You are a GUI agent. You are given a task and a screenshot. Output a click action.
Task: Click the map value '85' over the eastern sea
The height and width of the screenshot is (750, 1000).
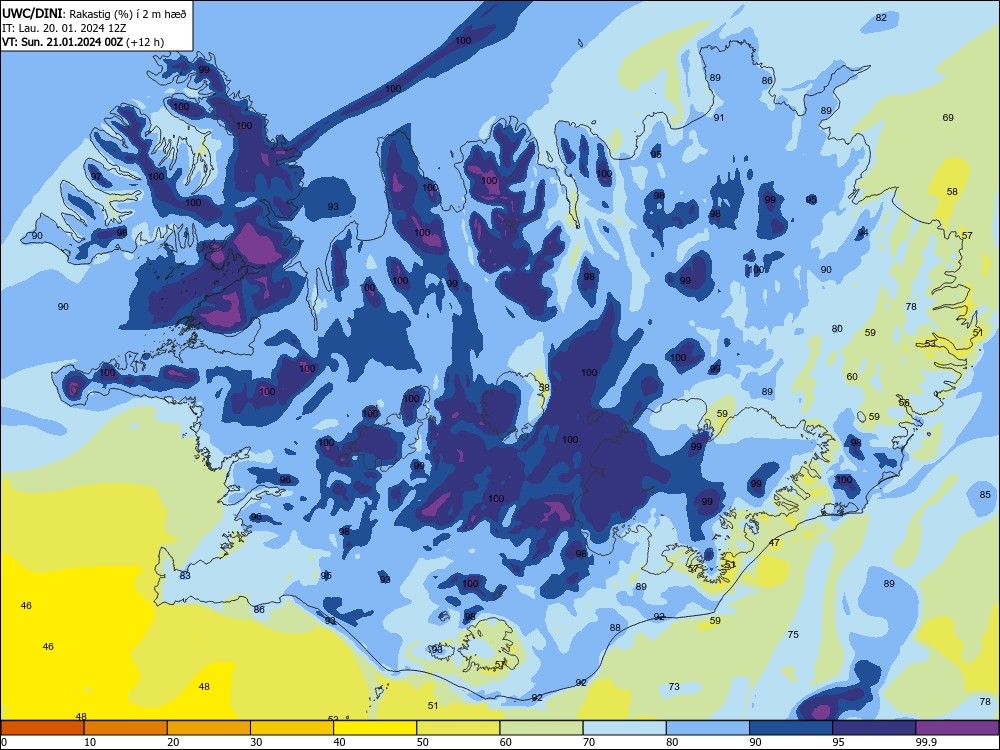(x=985, y=494)
